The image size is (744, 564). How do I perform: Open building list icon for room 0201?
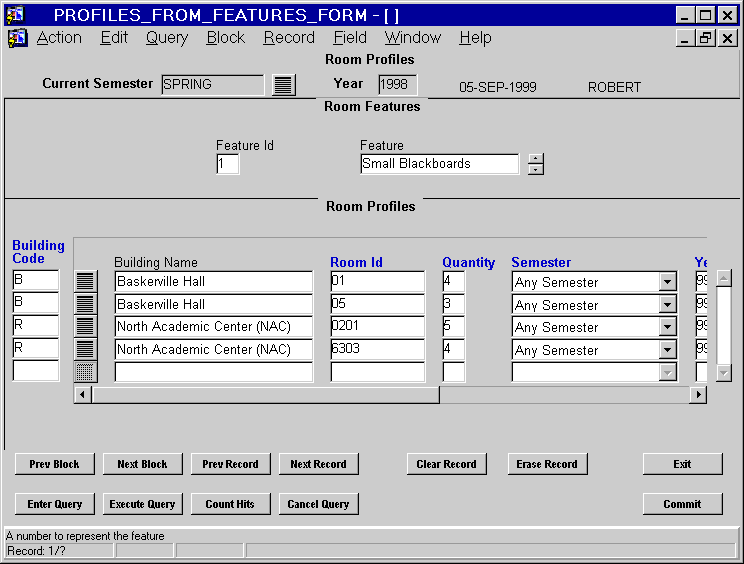(85, 326)
